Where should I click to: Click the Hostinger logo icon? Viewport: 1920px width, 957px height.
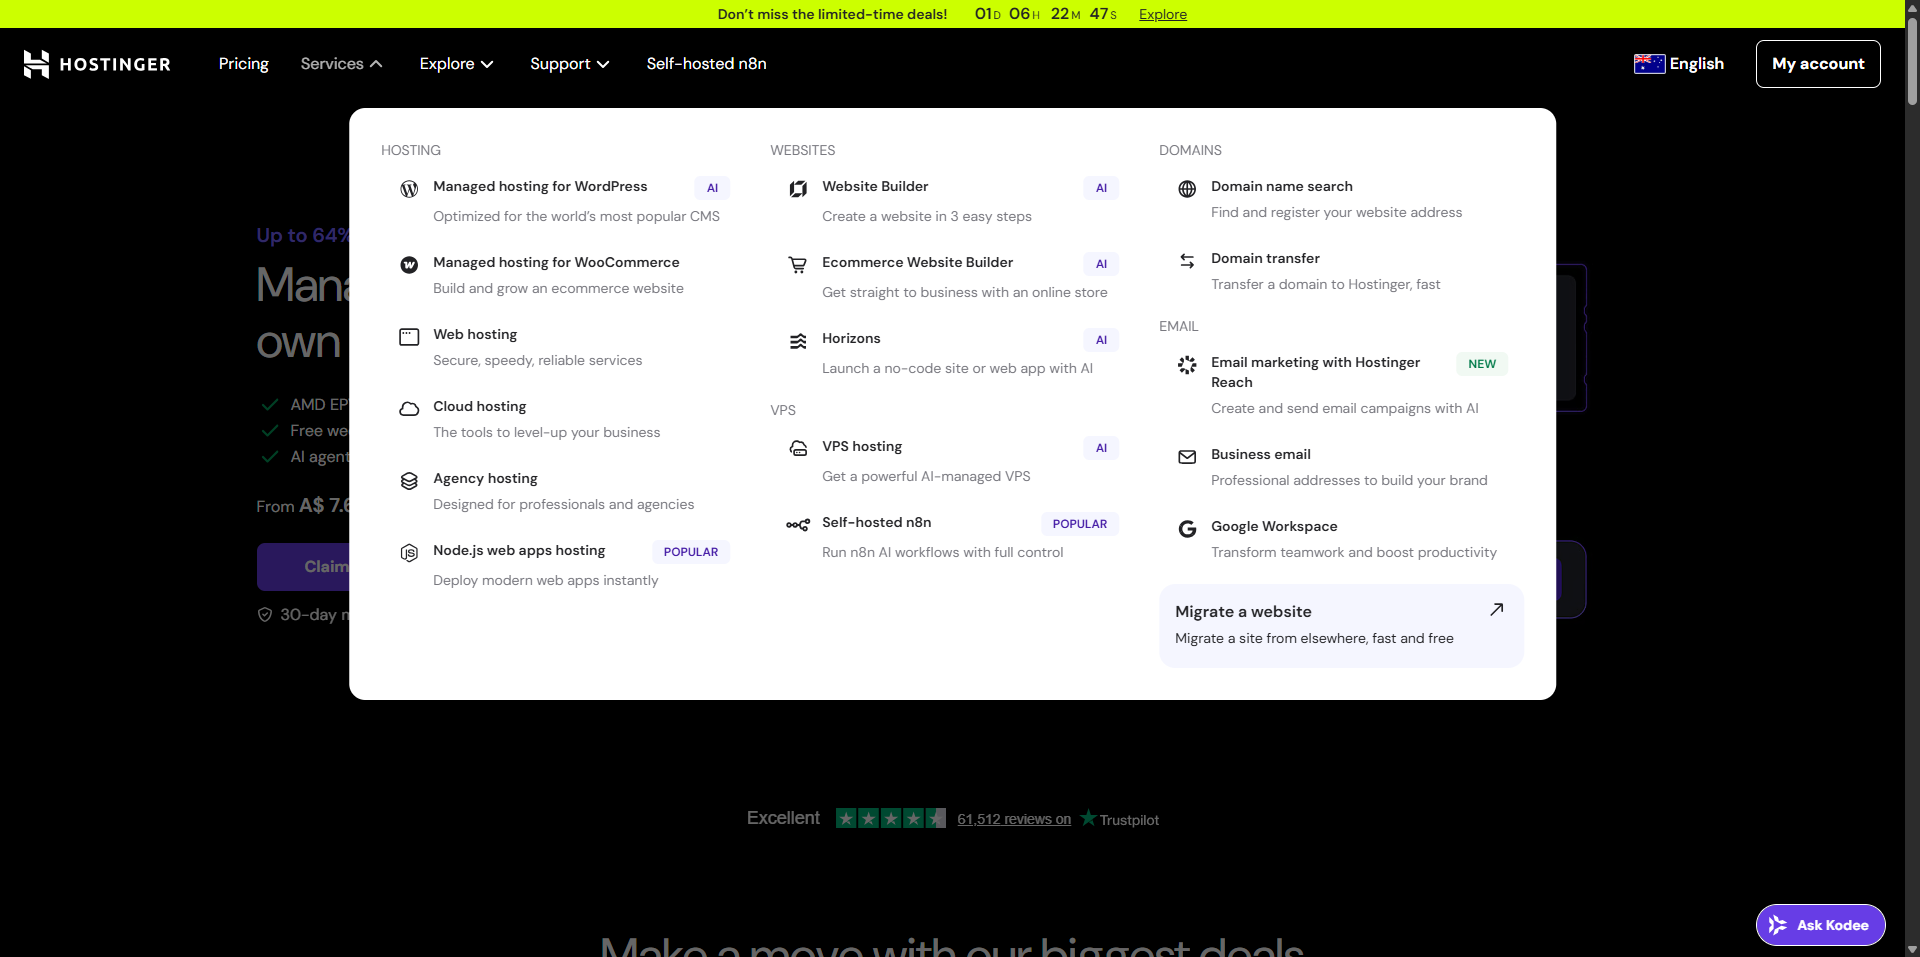(36, 64)
